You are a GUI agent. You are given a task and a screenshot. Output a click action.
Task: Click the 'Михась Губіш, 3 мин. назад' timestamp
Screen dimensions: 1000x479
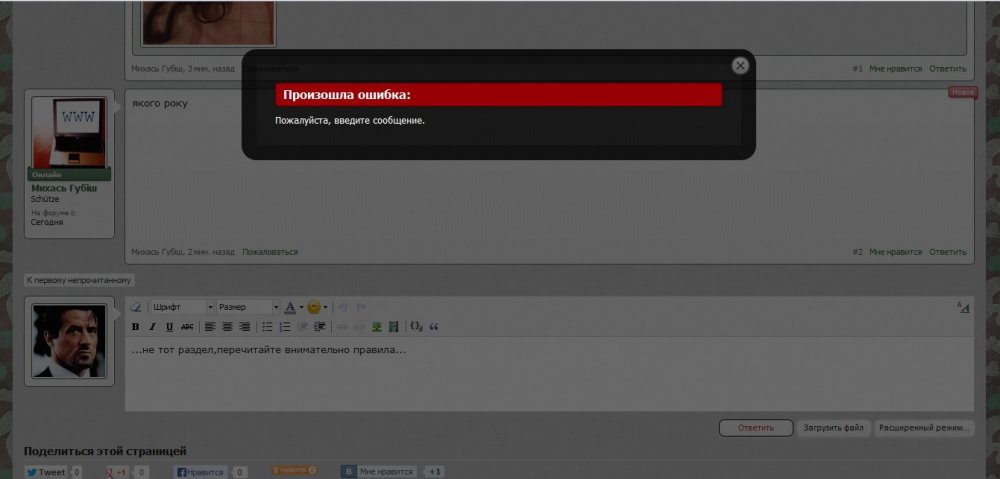[x=183, y=68]
